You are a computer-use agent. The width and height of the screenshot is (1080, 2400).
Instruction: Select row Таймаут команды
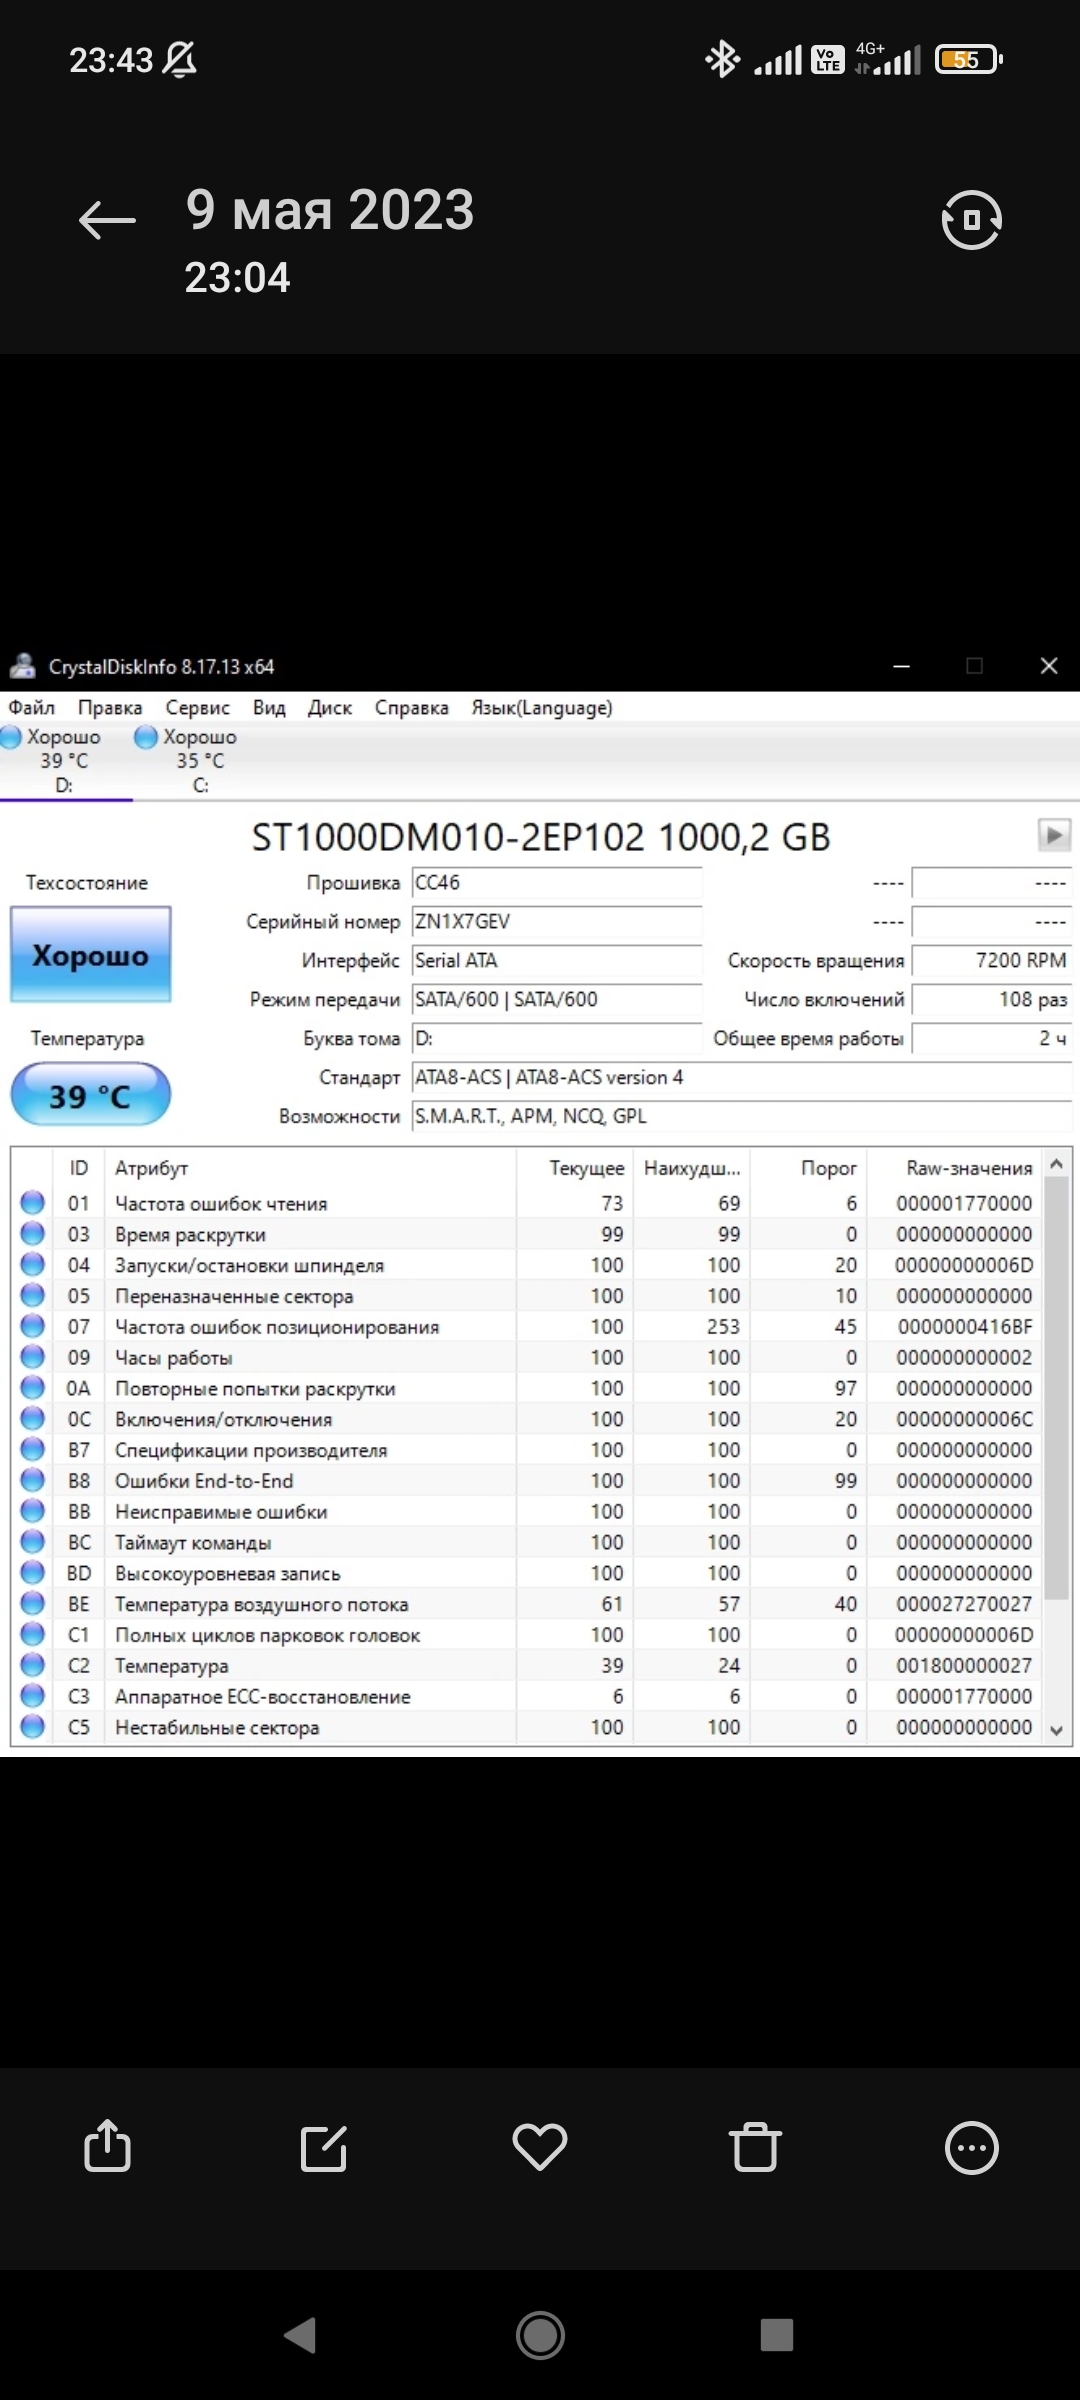(527, 1542)
